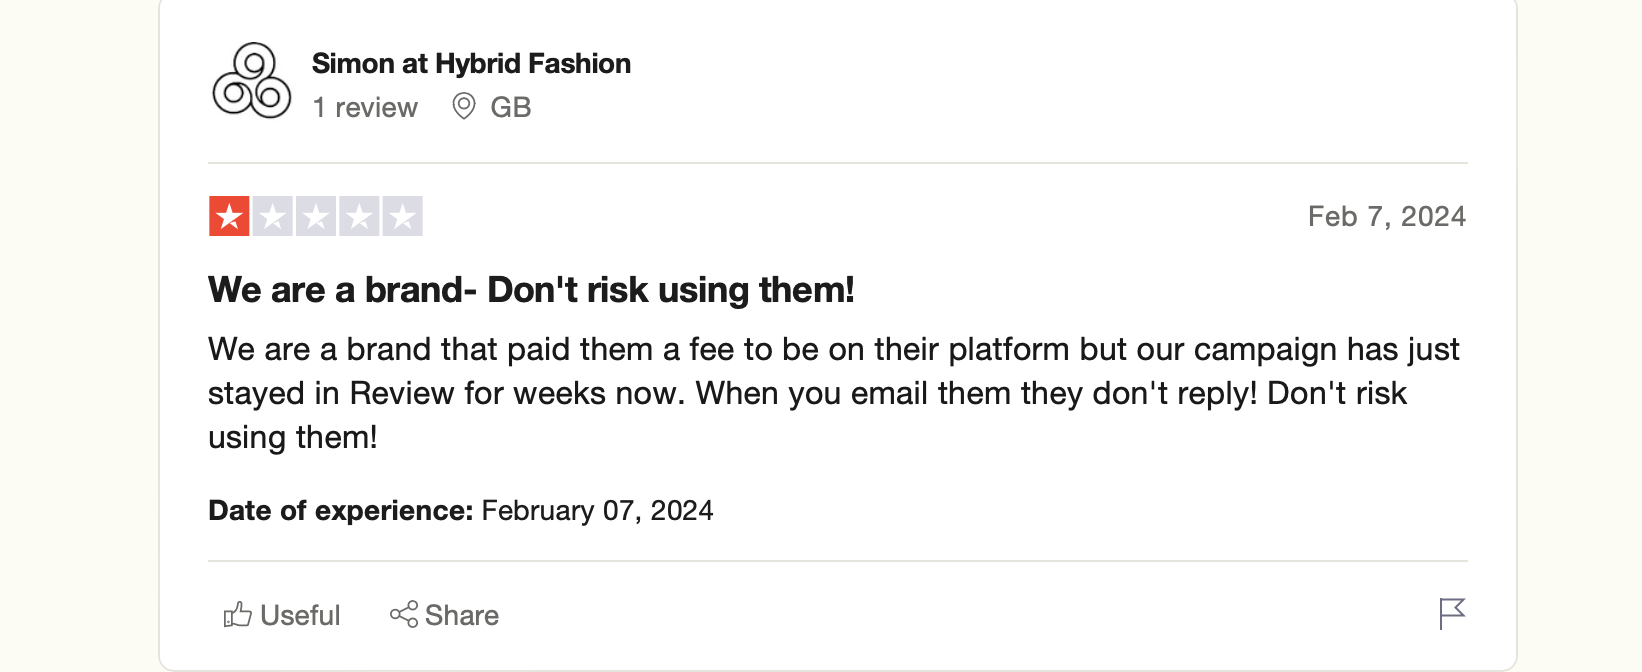
Task: Click the third grey rating star
Action: point(316,216)
